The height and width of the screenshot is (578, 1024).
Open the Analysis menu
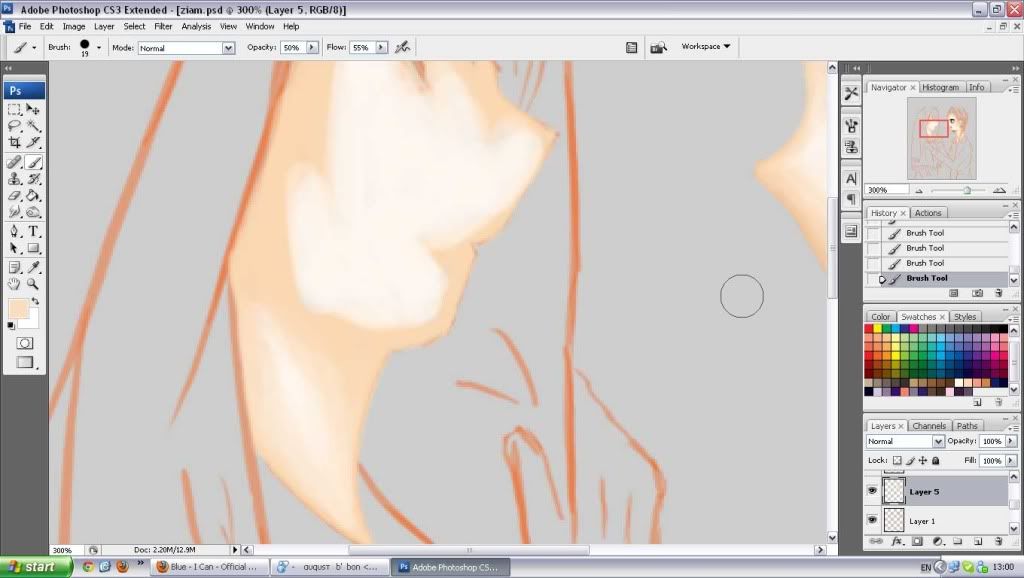pos(196,27)
